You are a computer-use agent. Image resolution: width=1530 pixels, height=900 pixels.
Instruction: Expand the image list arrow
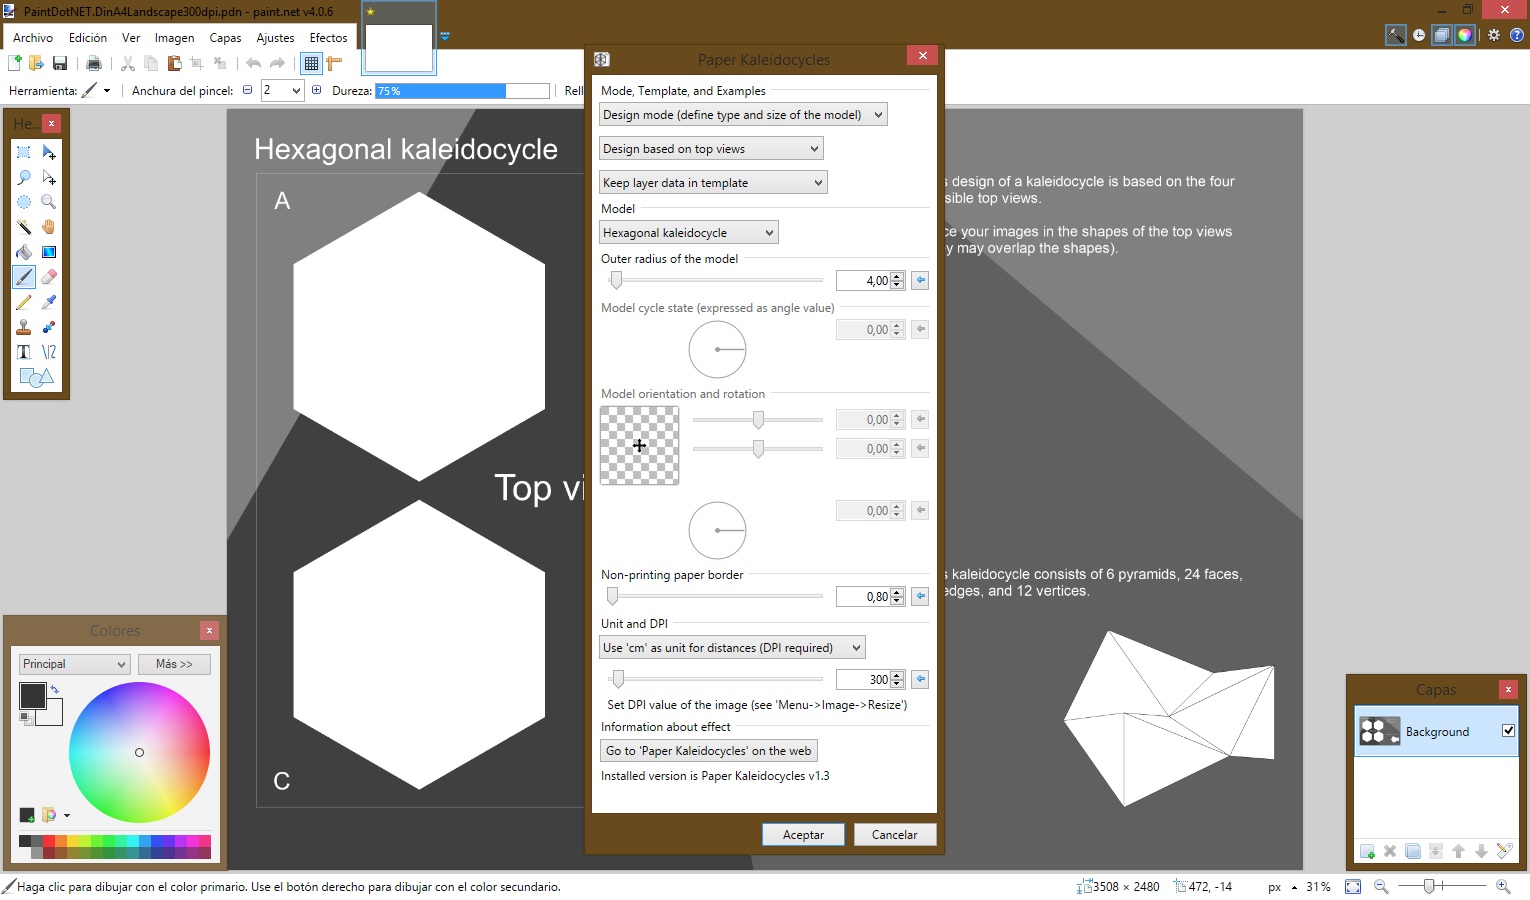(x=445, y=37)
